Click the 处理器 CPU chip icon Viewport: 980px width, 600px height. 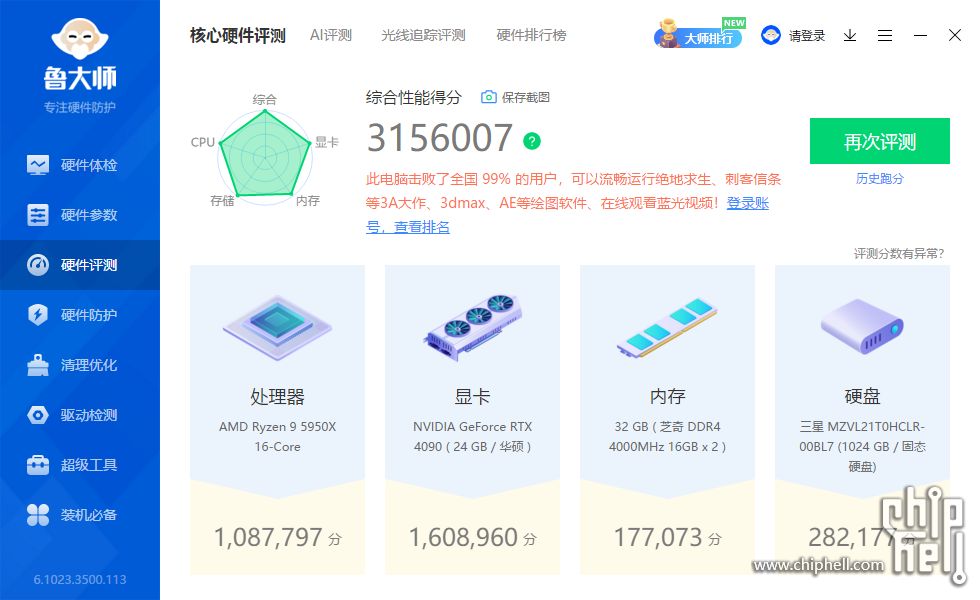(x=278, y=328)
